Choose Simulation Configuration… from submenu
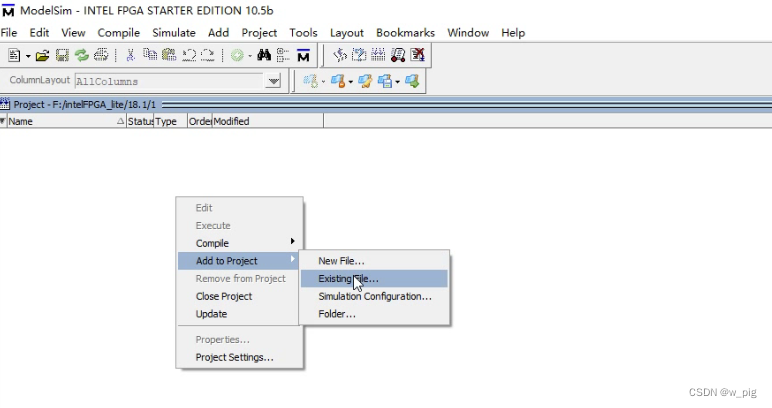 tap(374, 296)
